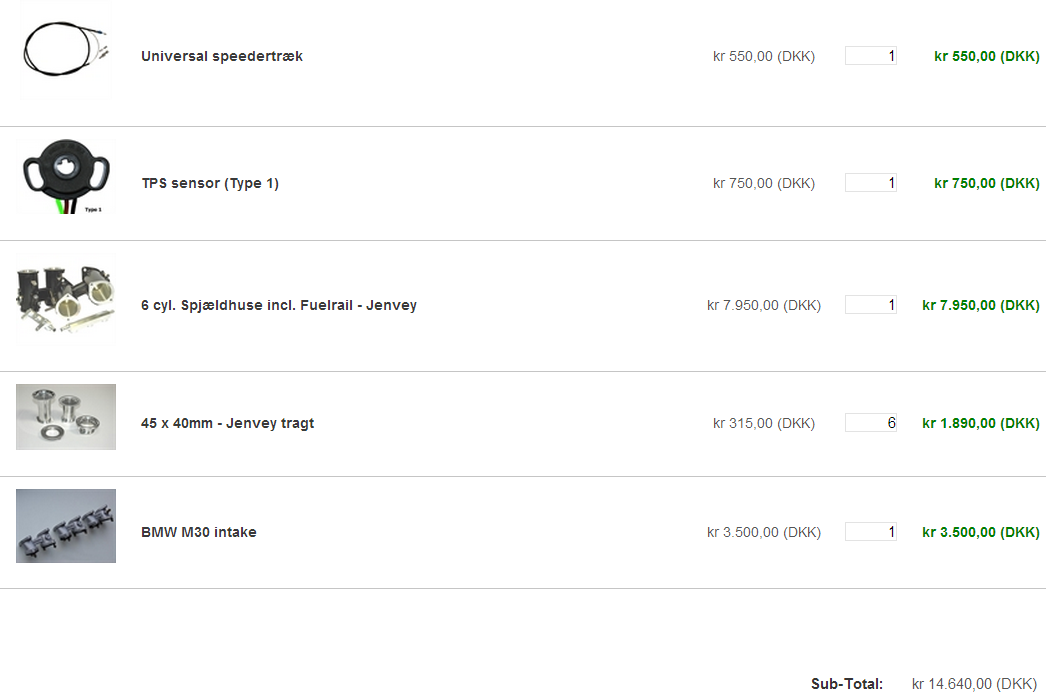Focus the Universal speedertræk quantity field
The width and height of the screenshot is (1047, 700).
871,56
